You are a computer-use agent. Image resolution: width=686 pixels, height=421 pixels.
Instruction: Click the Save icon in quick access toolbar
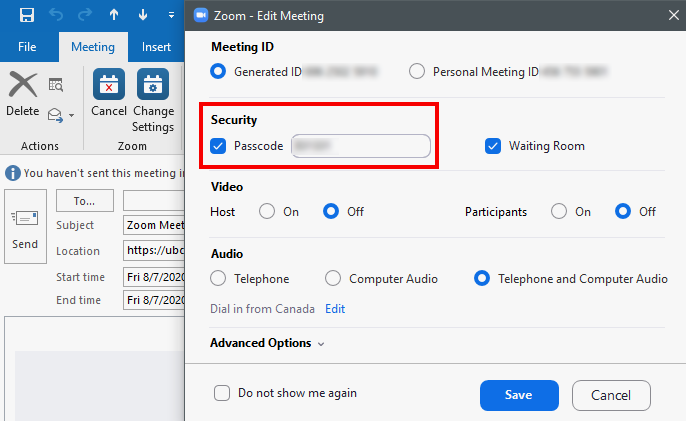27,15
